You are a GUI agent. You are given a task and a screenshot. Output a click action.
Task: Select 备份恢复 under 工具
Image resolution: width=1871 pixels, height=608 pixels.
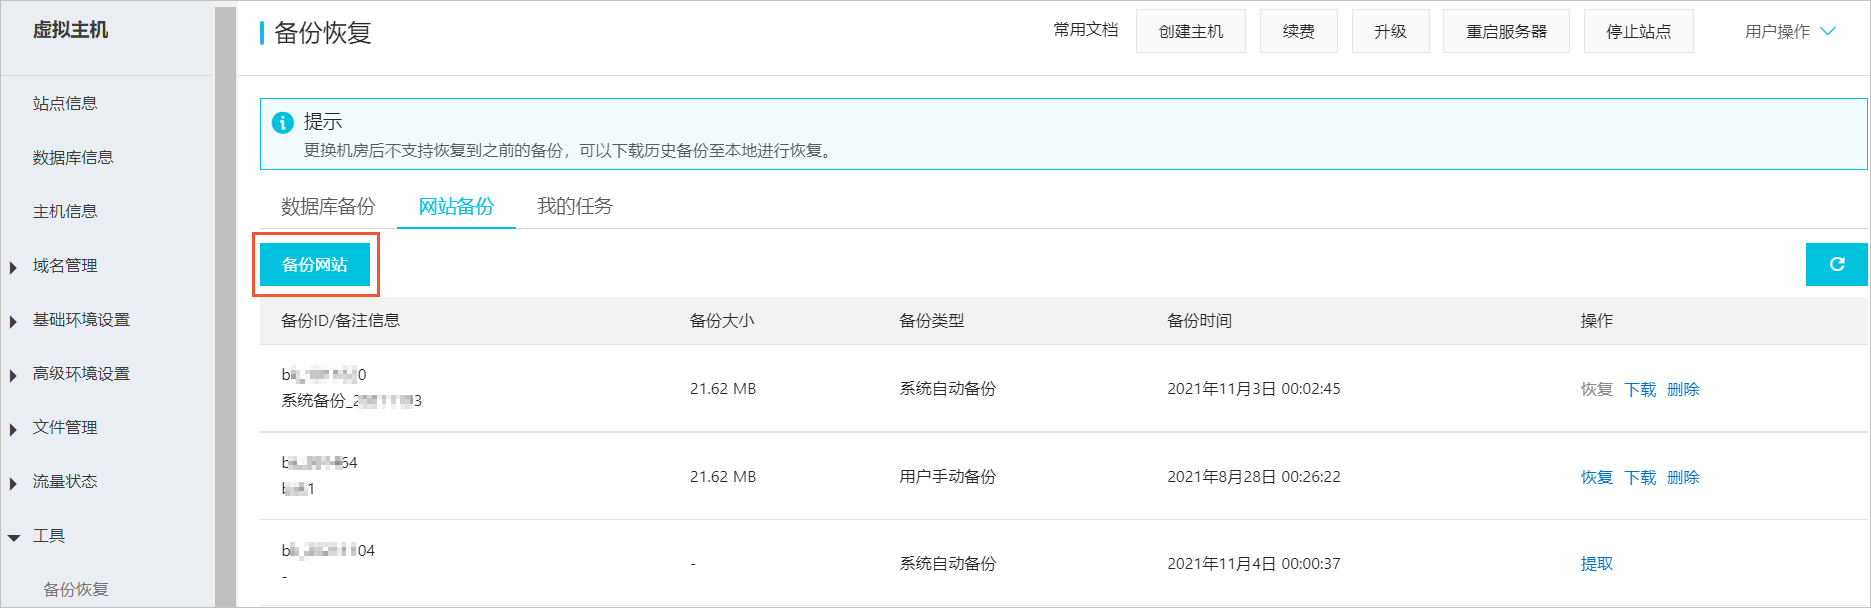(76, 589)
